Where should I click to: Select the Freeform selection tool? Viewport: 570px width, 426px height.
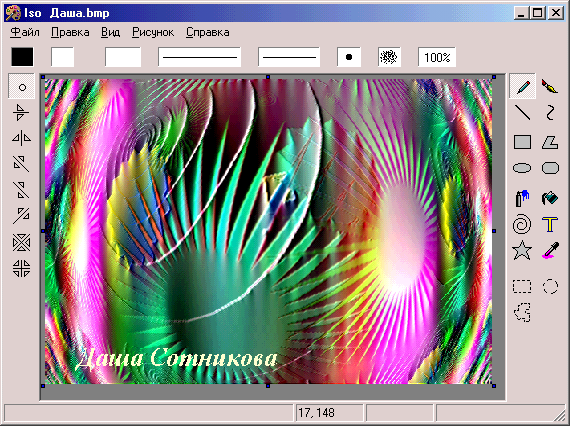(x=523, y=312)
